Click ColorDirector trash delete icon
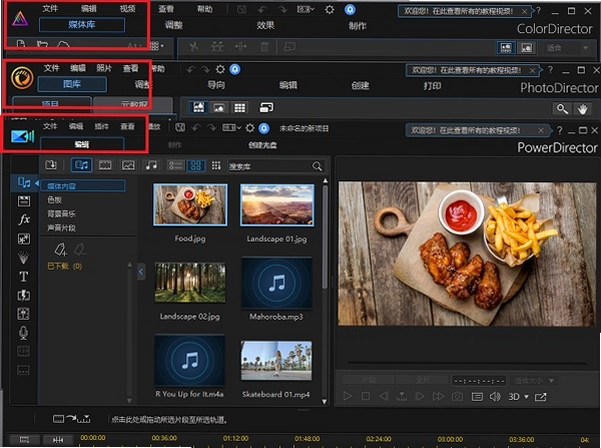This screenshot has height=448, width=601. point(264,47)
